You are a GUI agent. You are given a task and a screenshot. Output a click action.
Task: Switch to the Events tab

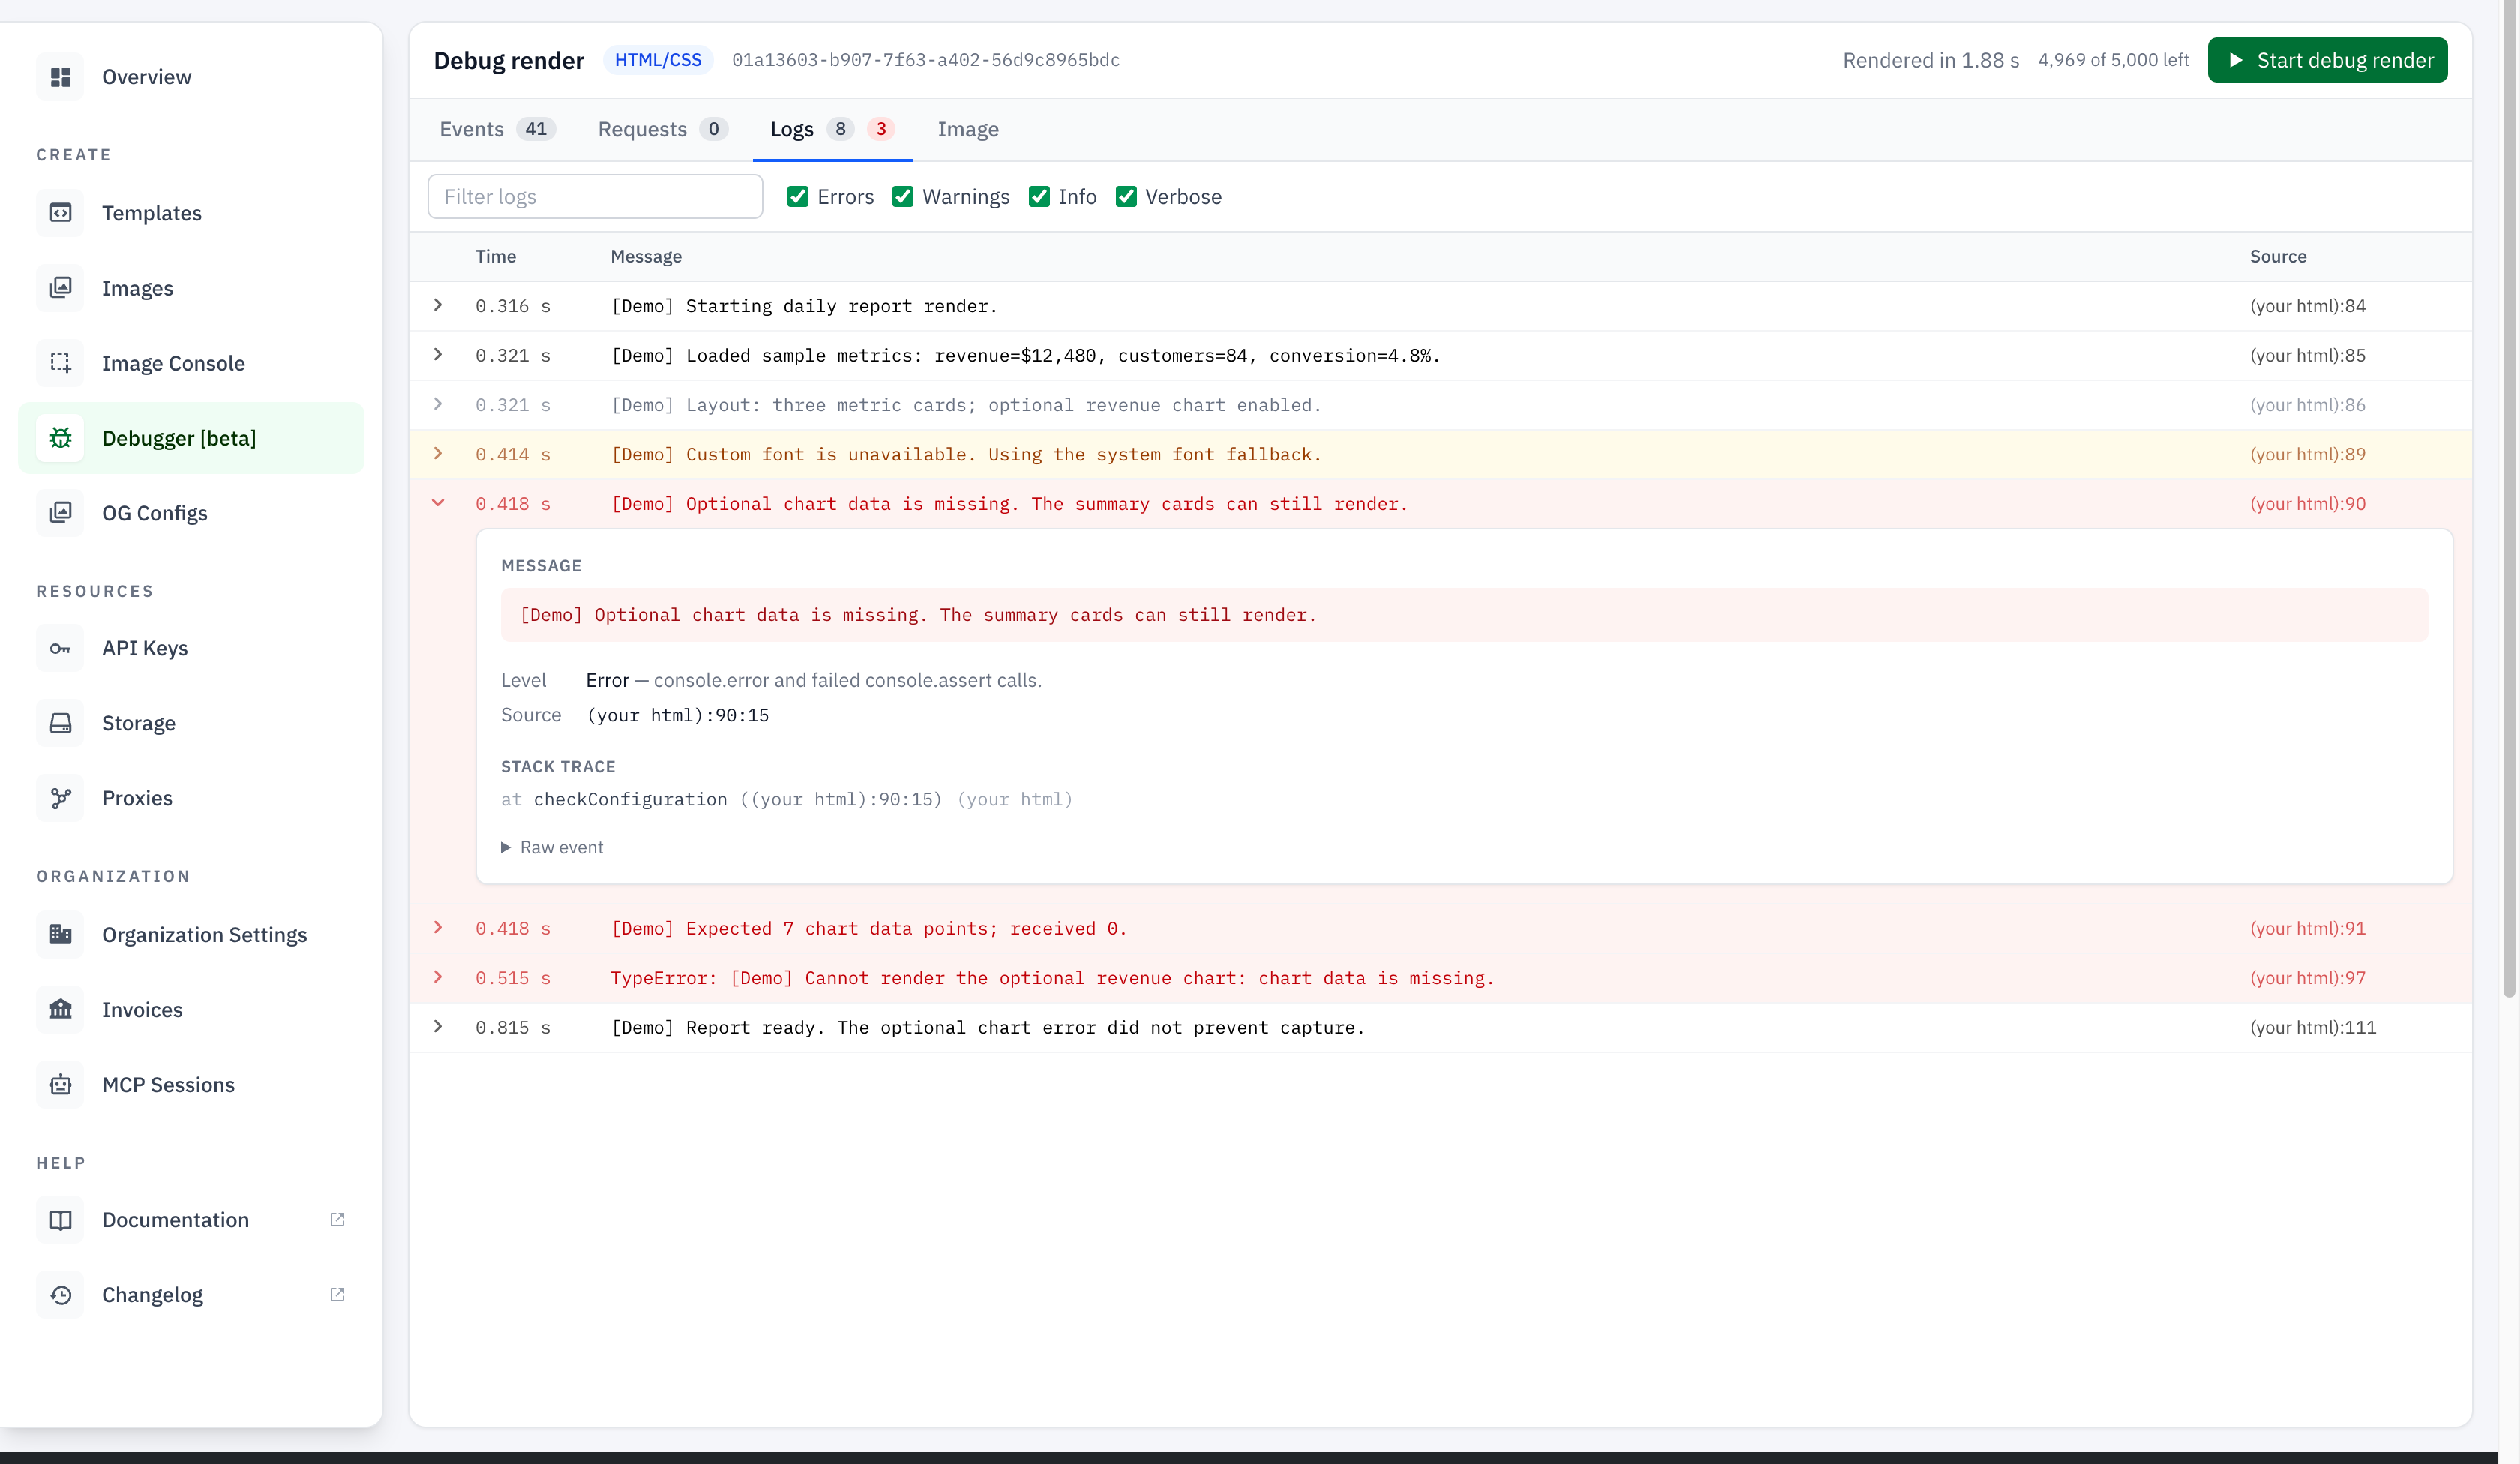click(x=497, y=129)
